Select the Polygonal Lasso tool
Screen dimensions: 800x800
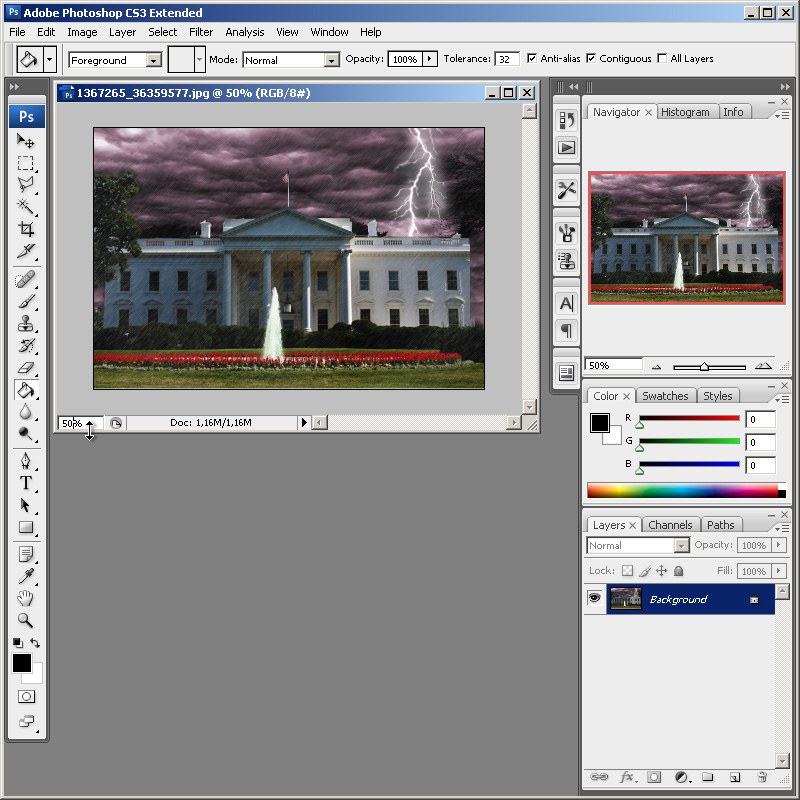(26, 184)
